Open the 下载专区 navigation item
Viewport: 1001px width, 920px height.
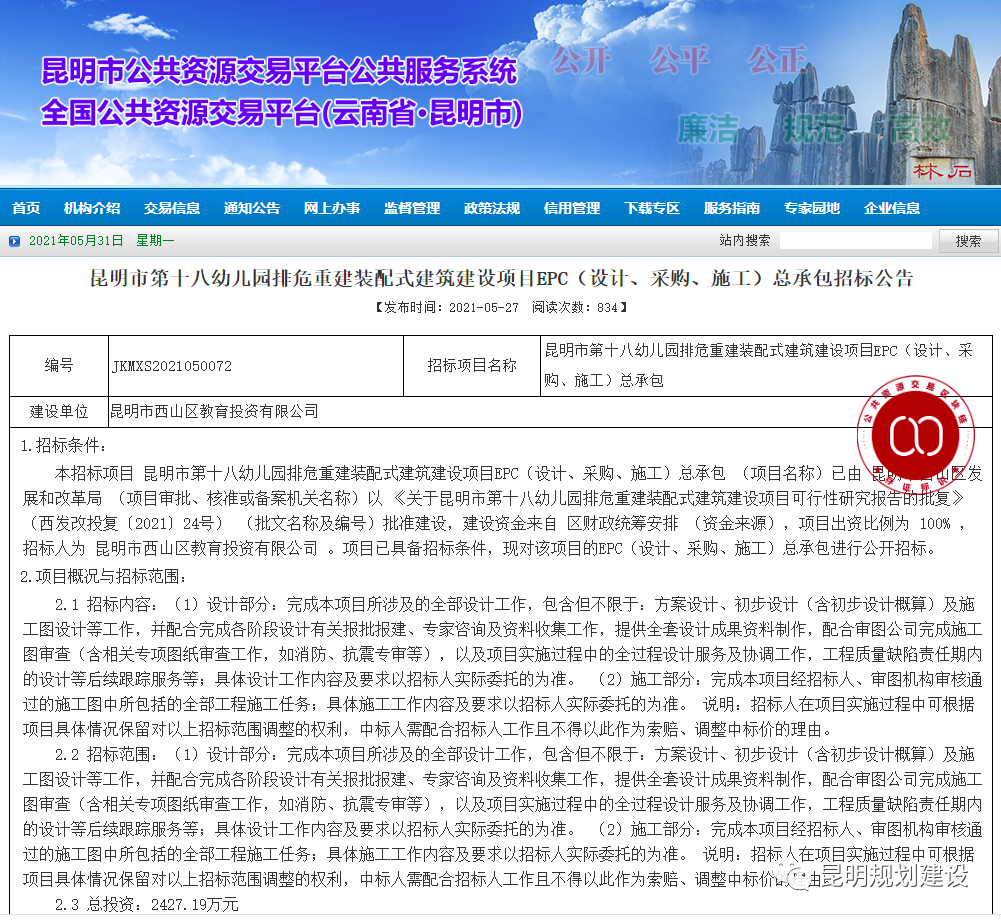pos(652,208)
